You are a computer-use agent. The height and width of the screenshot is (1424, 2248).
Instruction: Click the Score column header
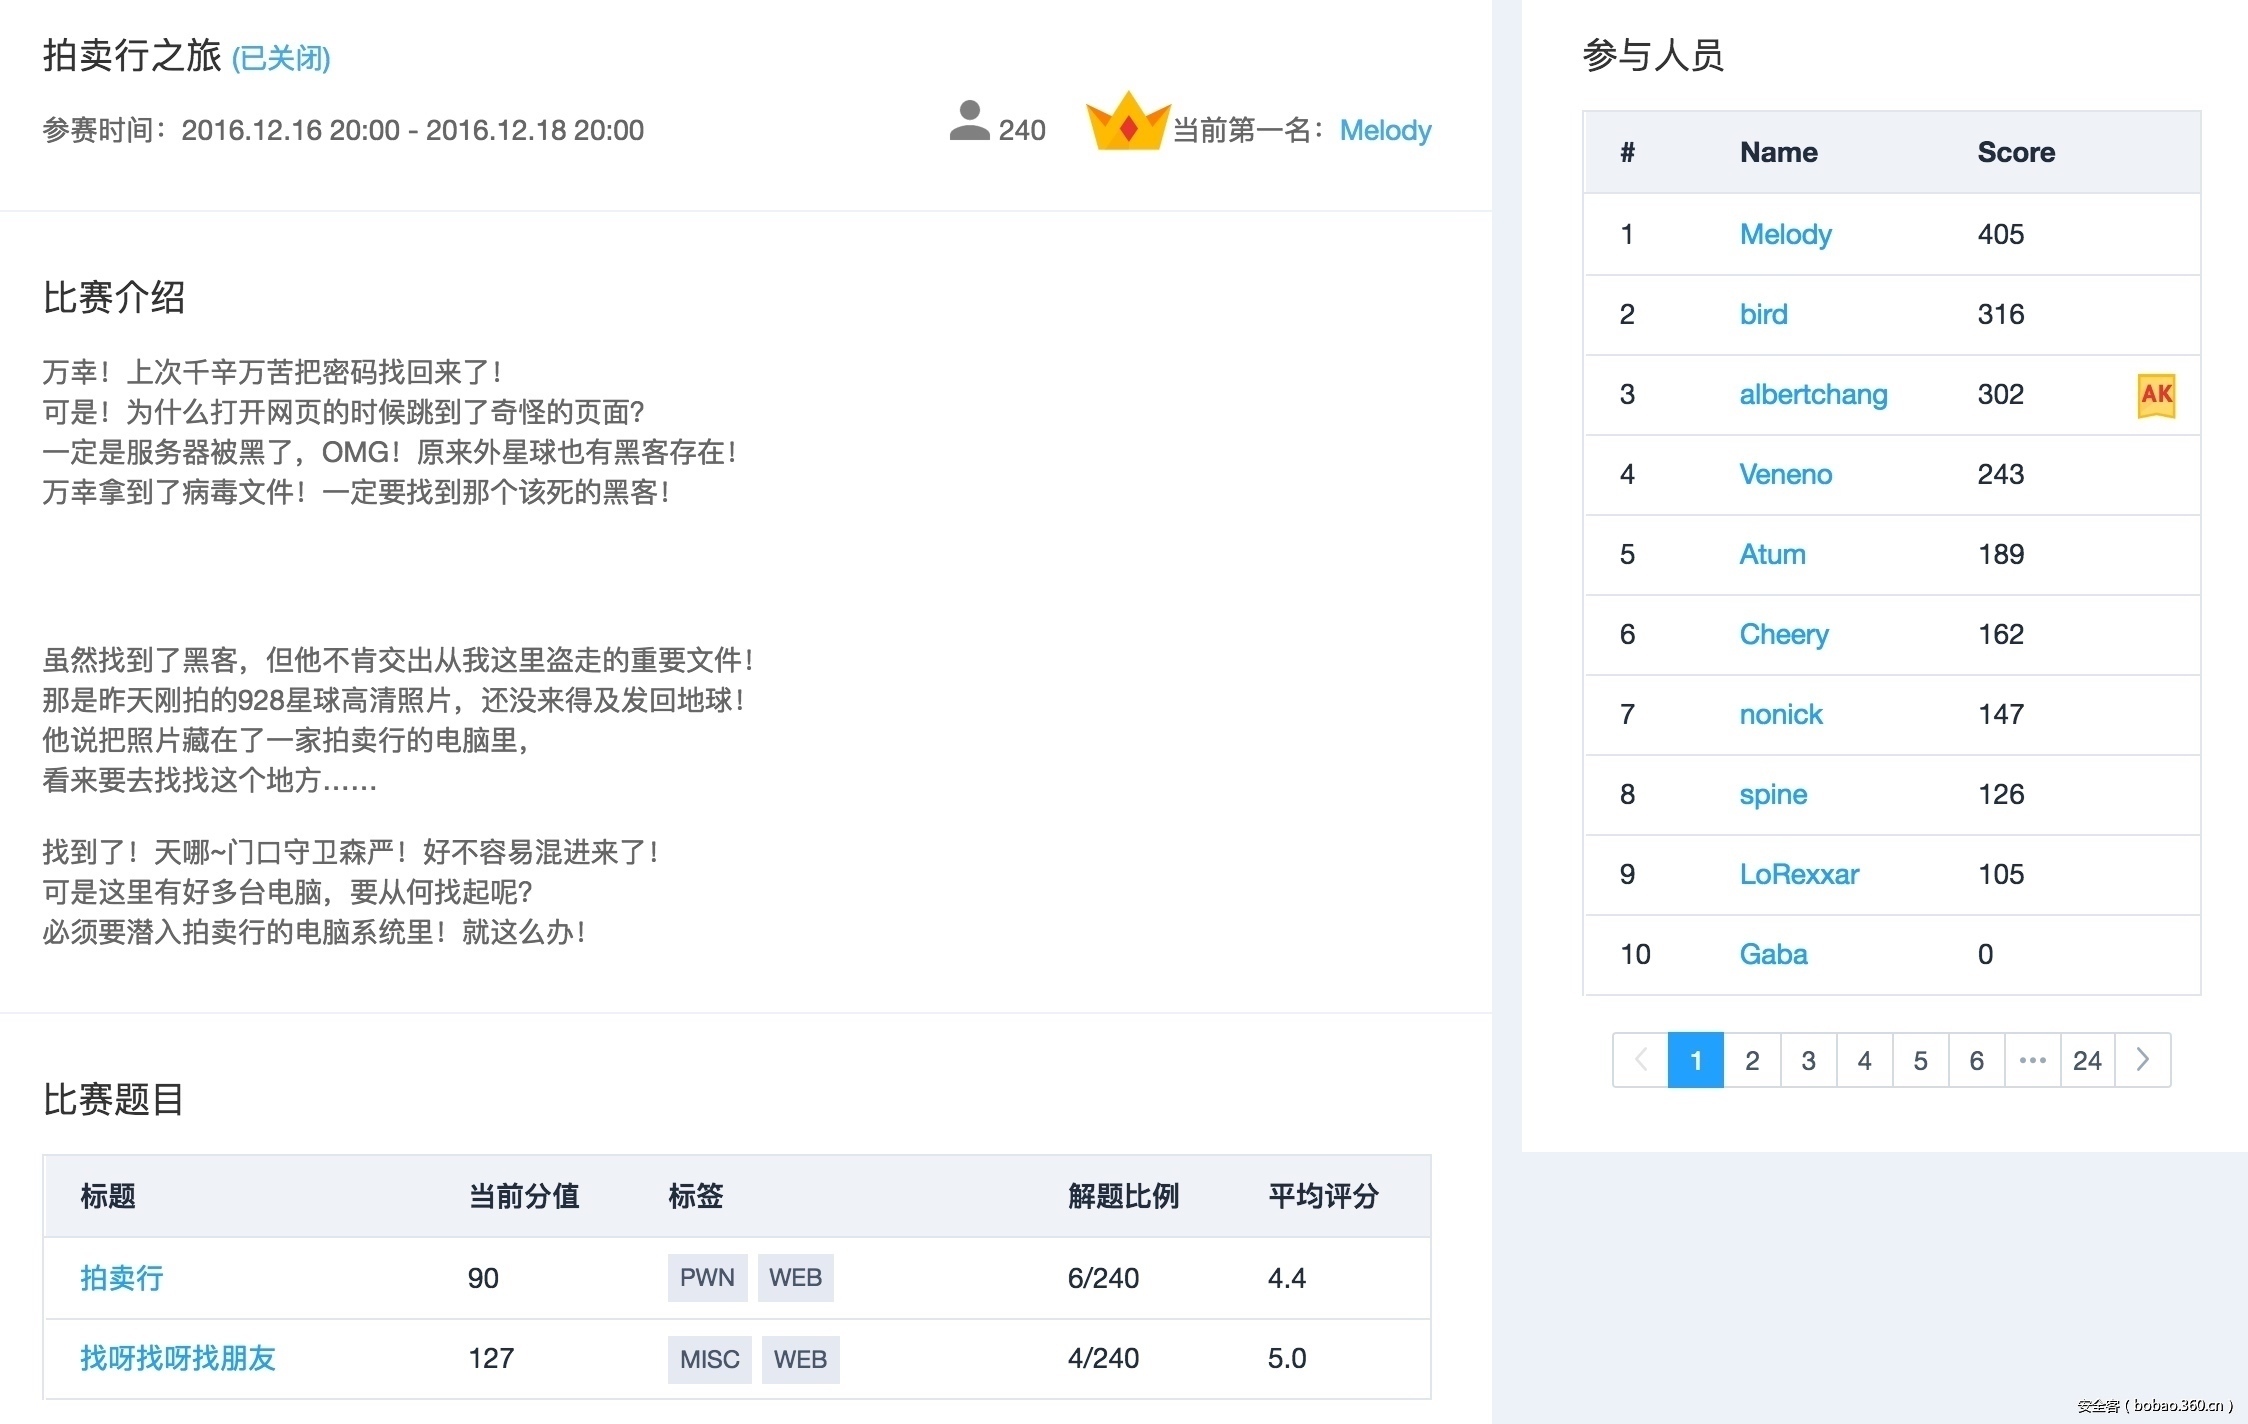click(2016, 152)
